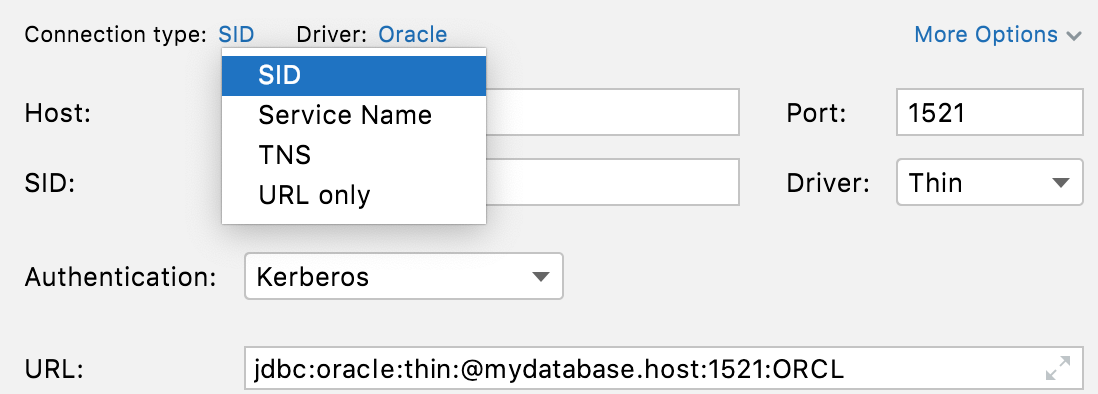Screen dimensions: 1098x394
Task: Click the arrow on Kerberos authentication dropdown
Action: pos(540,276)
